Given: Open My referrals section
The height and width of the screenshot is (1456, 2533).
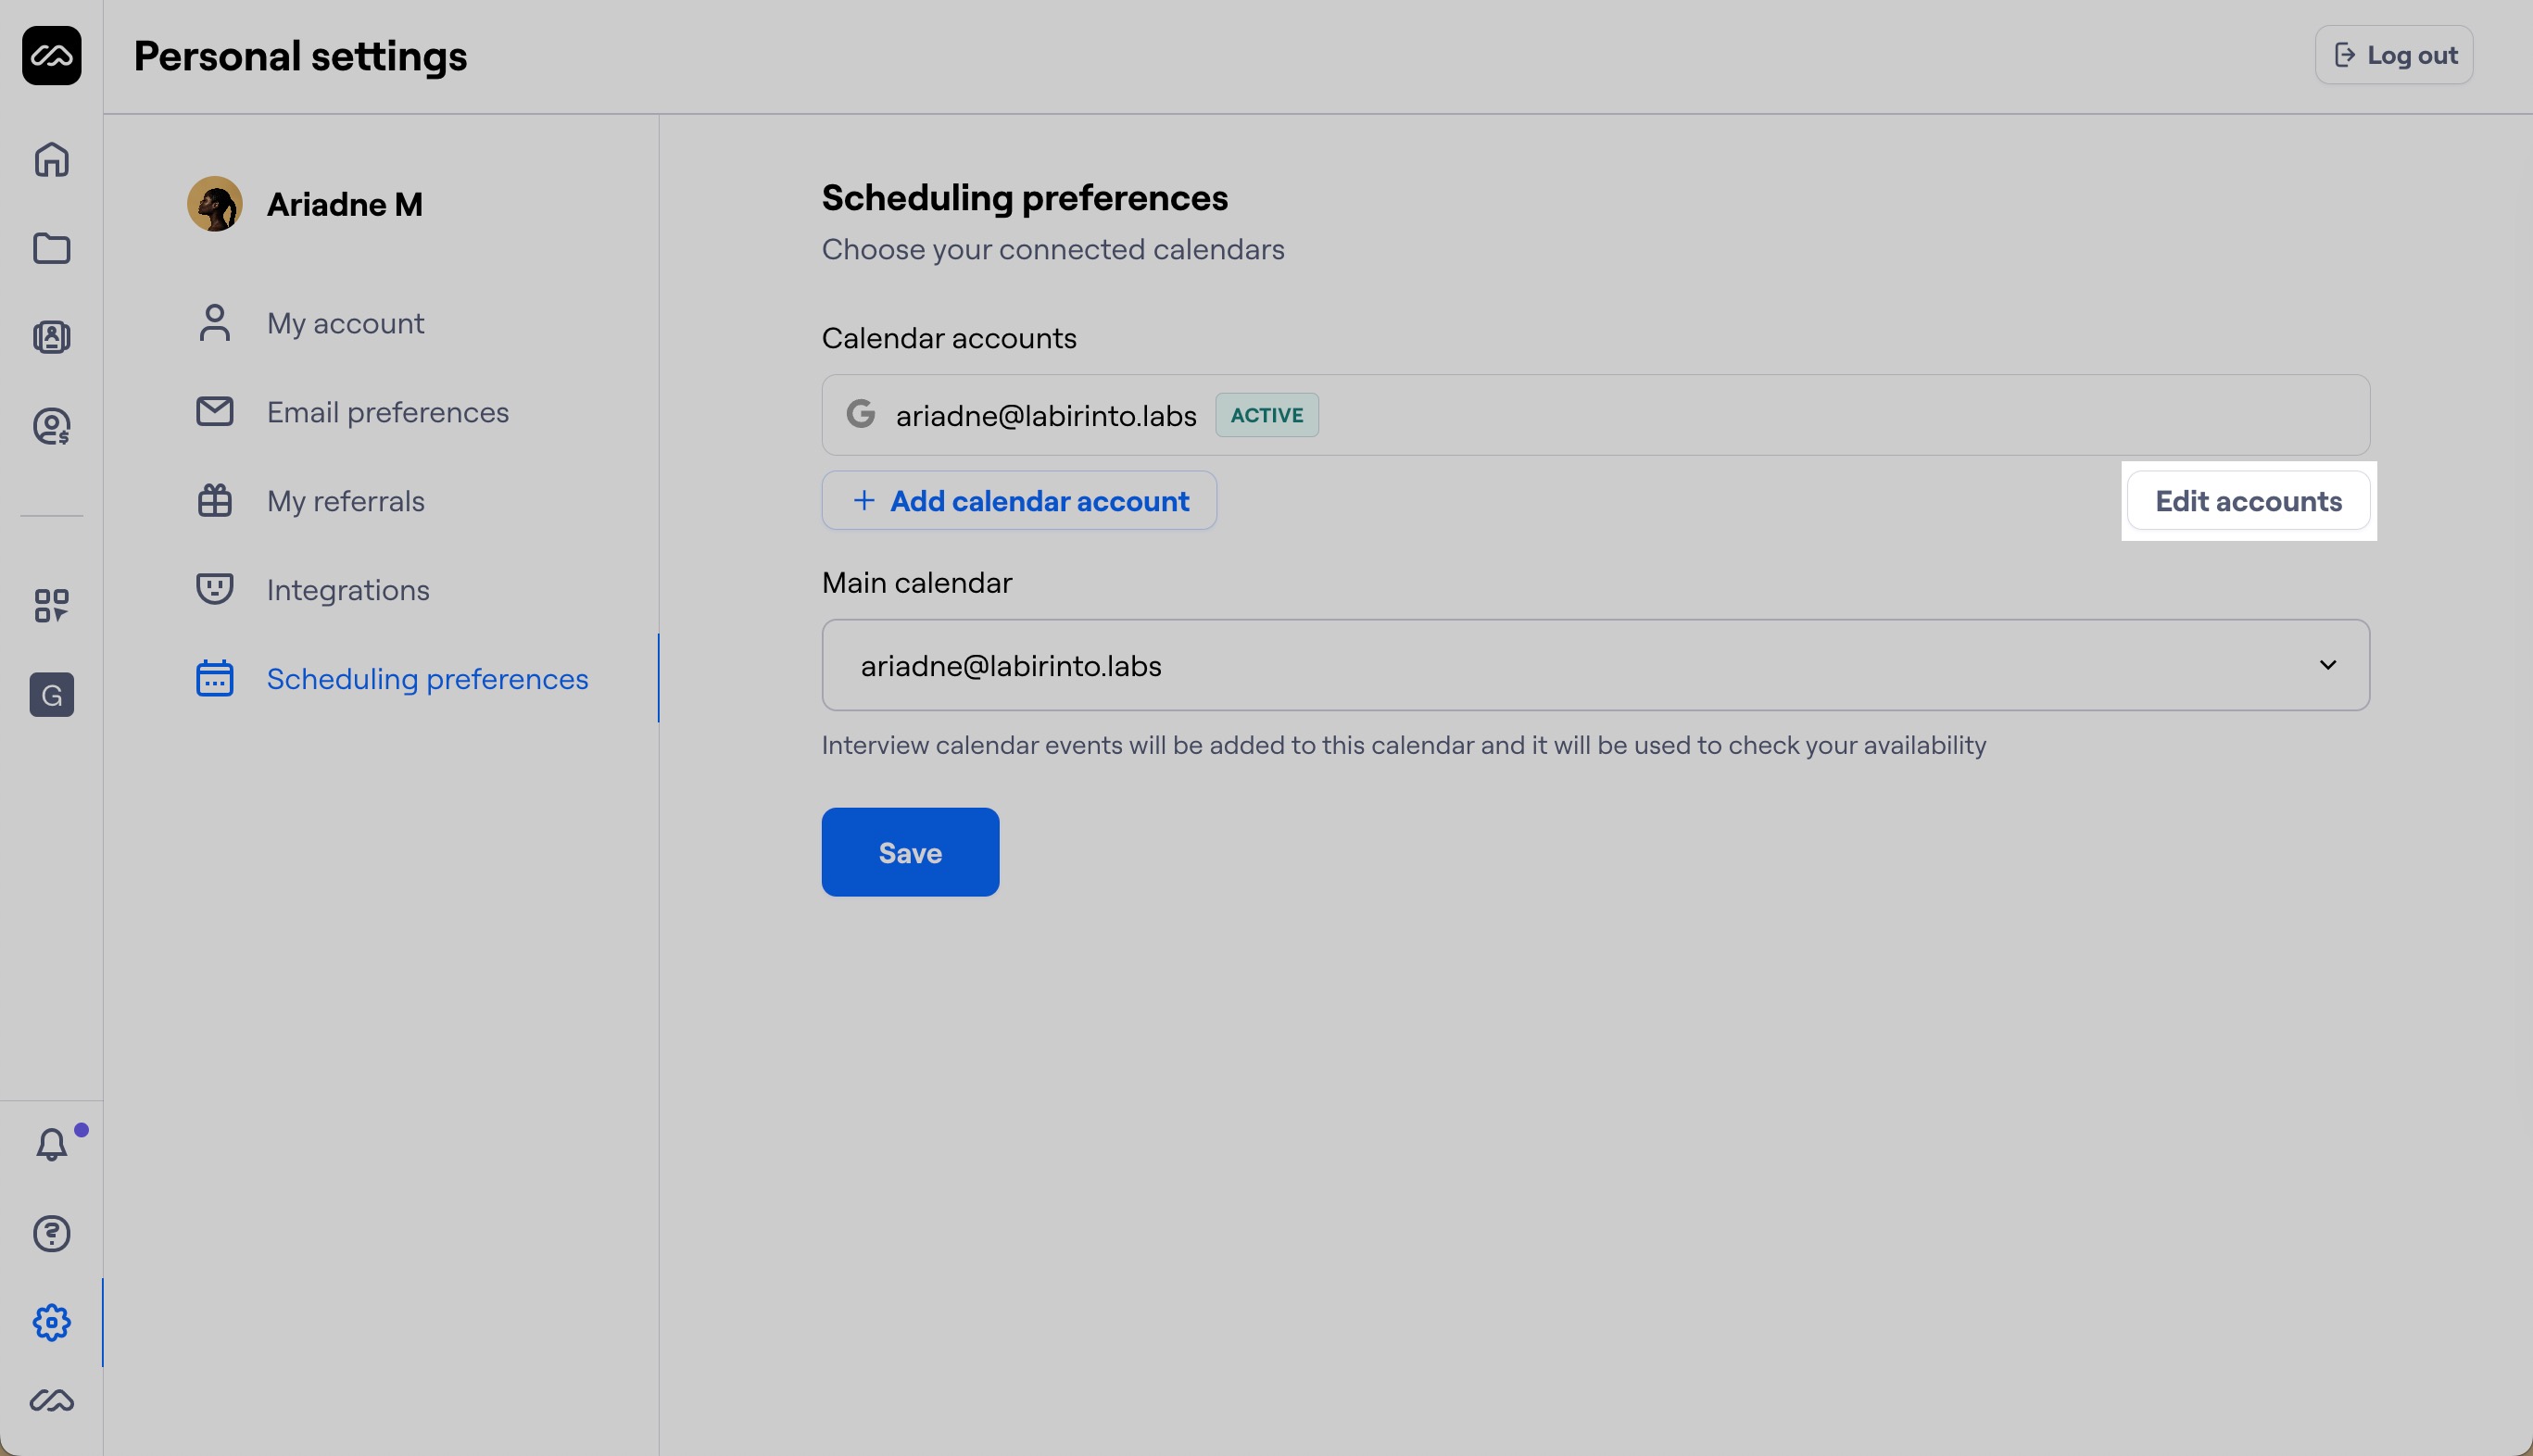Looking at the screenshot, I should point(345,501).
